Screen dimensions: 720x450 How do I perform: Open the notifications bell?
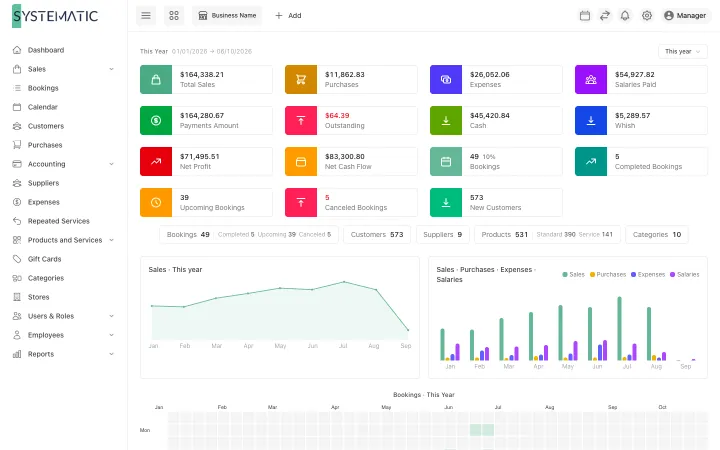[625, 16]
